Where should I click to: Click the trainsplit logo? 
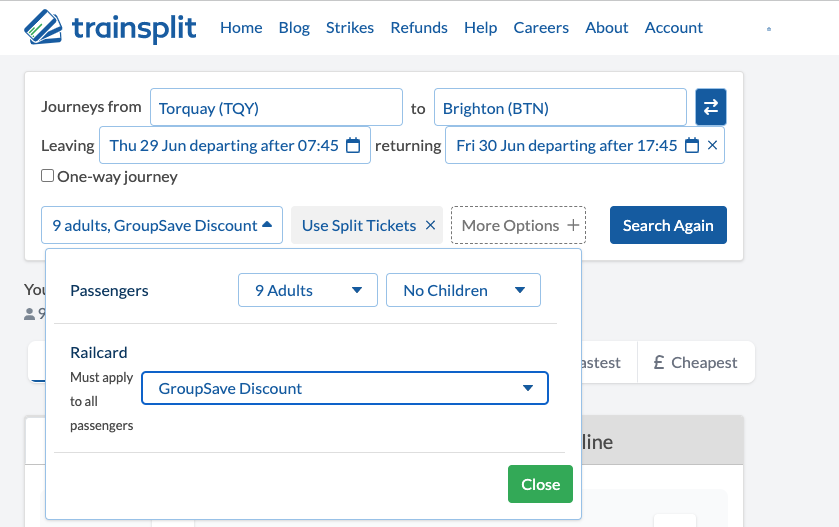coord(110,27)
